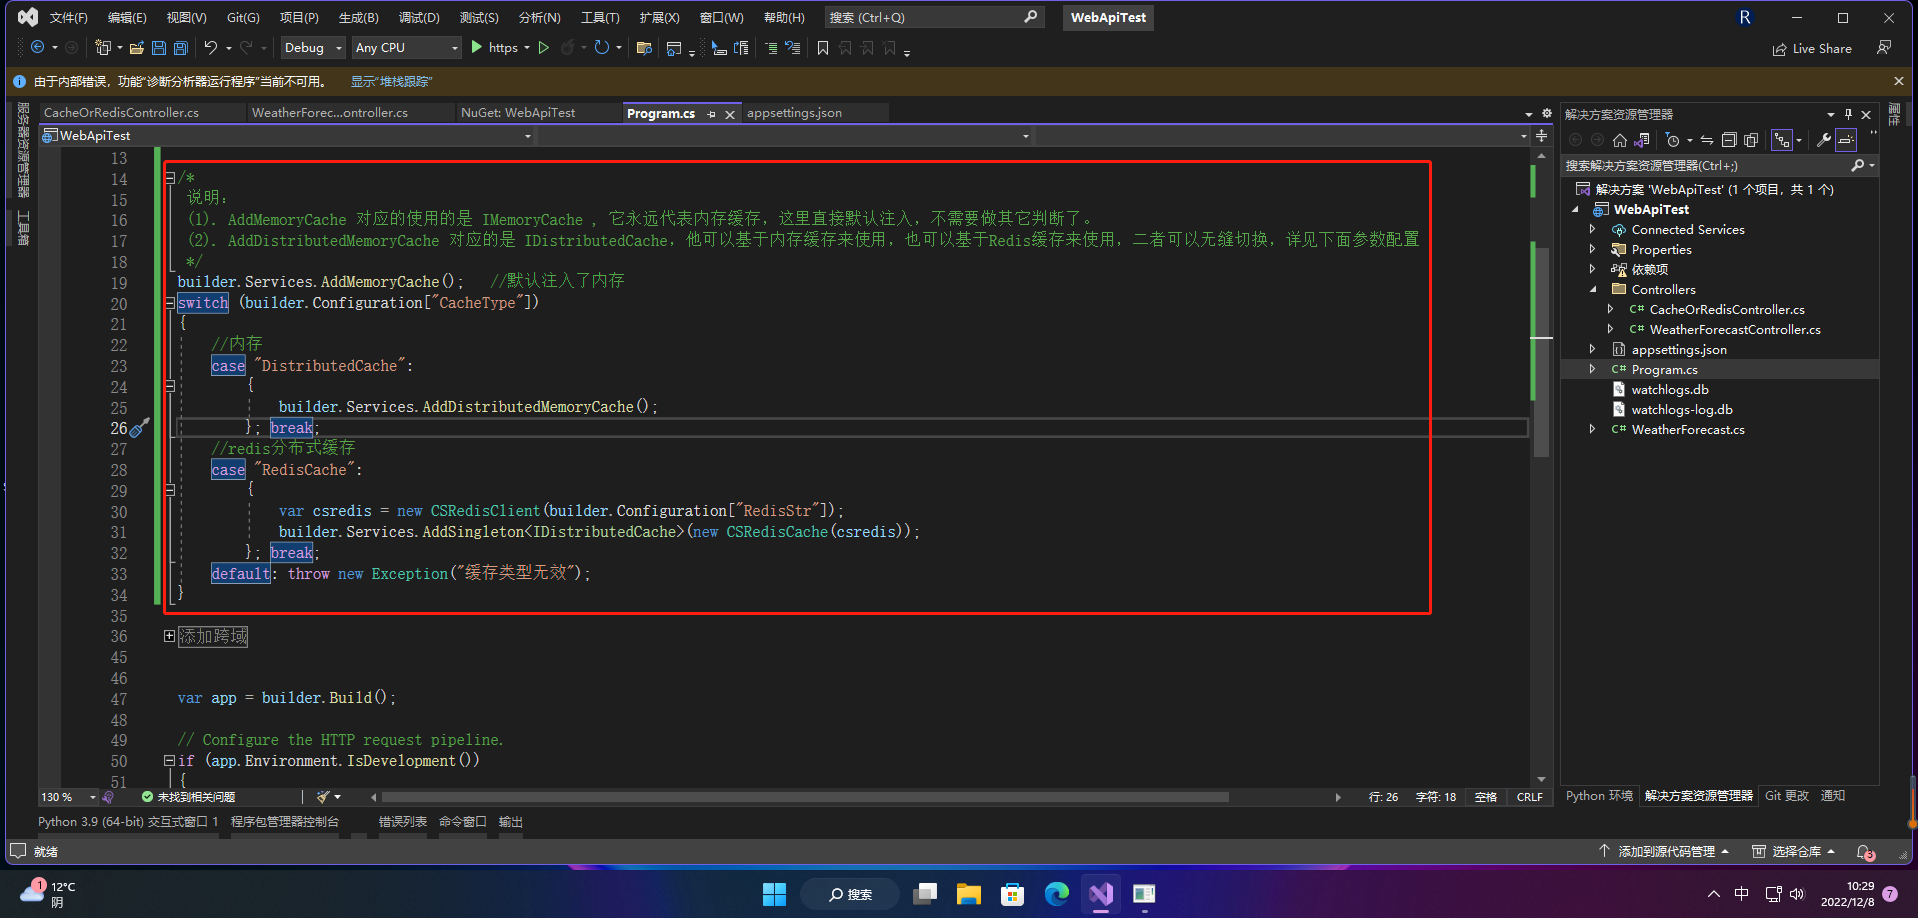
Task: Toggle nested files view in Solution Explorer
Action: (1782, 140)
